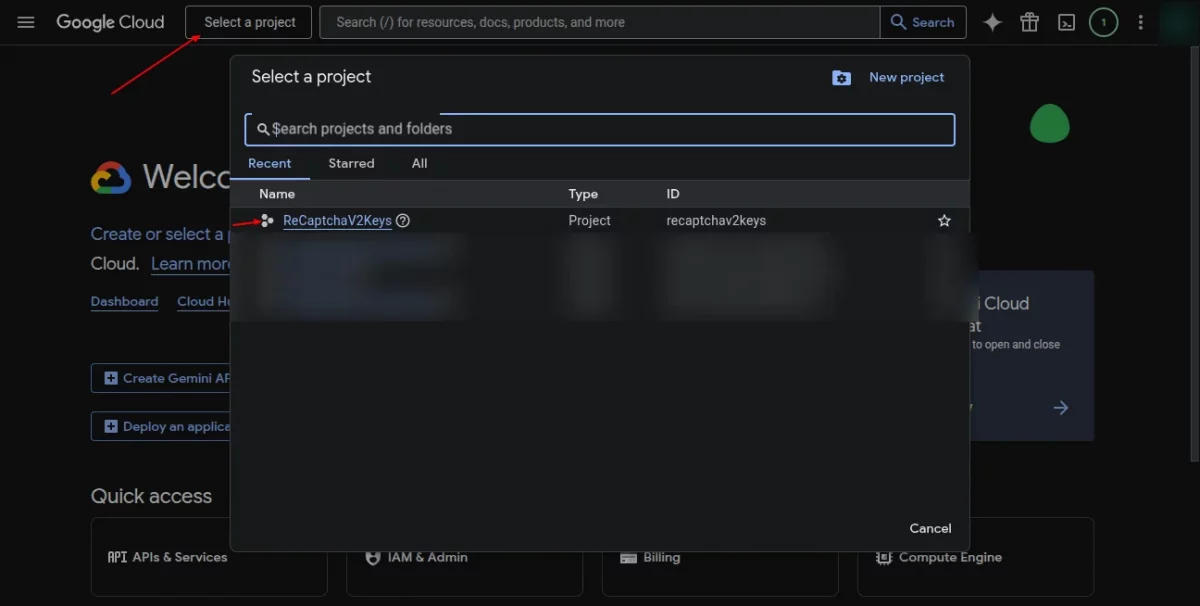Click the plus icon on Deploy an application
Screen dimensions: 1200x606
click(x=111, y=426)
